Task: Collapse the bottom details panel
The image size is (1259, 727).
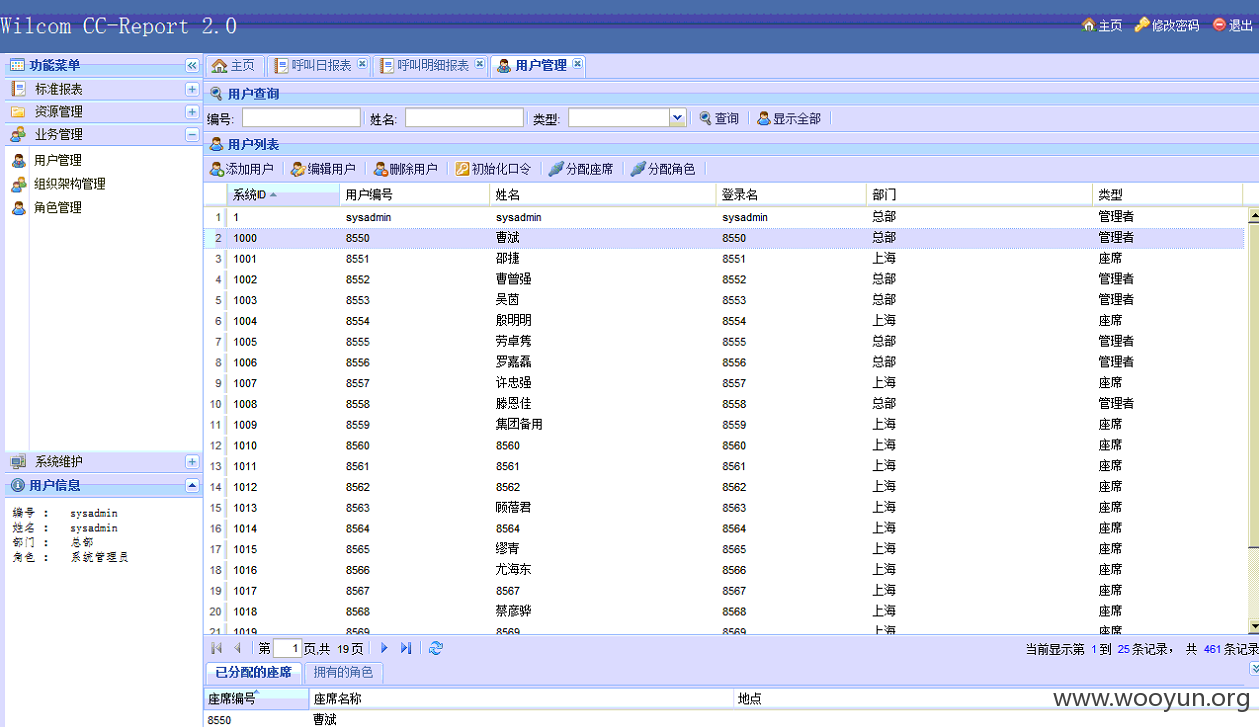Action: [1254, 668]
